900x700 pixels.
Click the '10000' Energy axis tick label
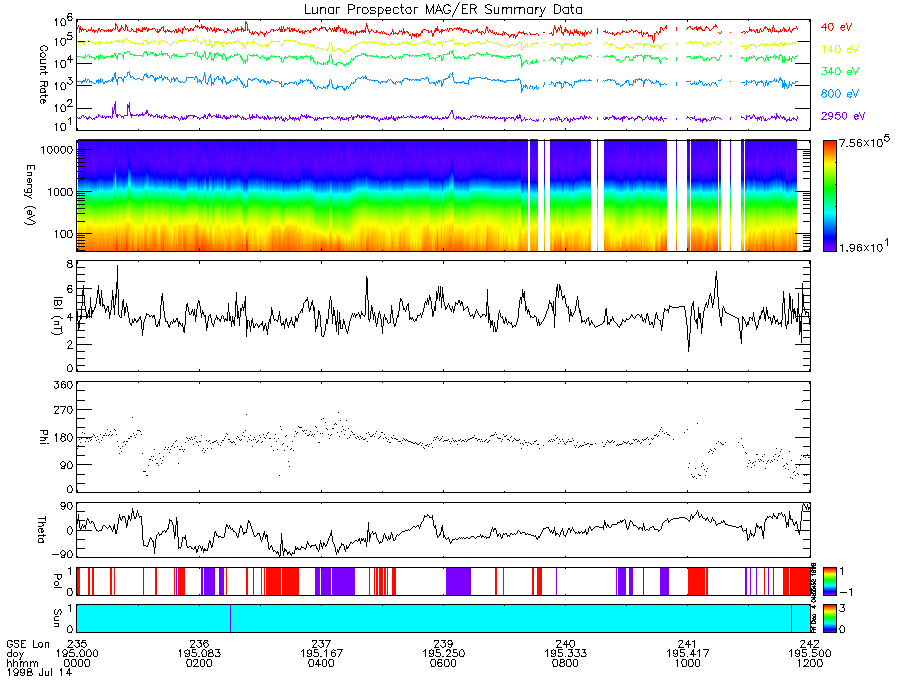click(x=57, y=150)
